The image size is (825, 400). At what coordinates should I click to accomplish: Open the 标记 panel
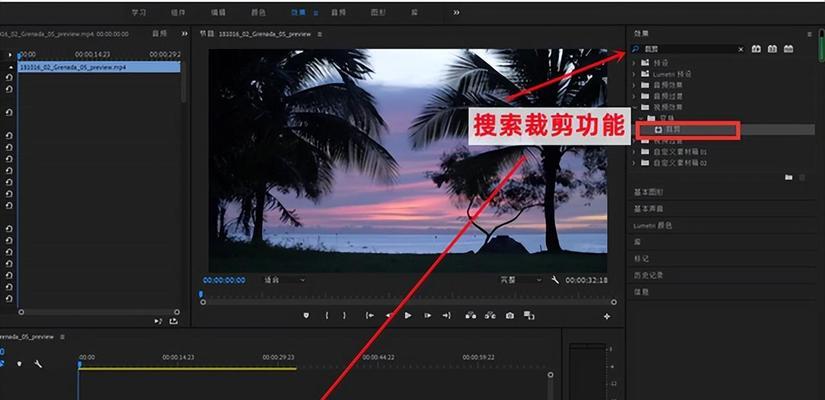(641, 259)
